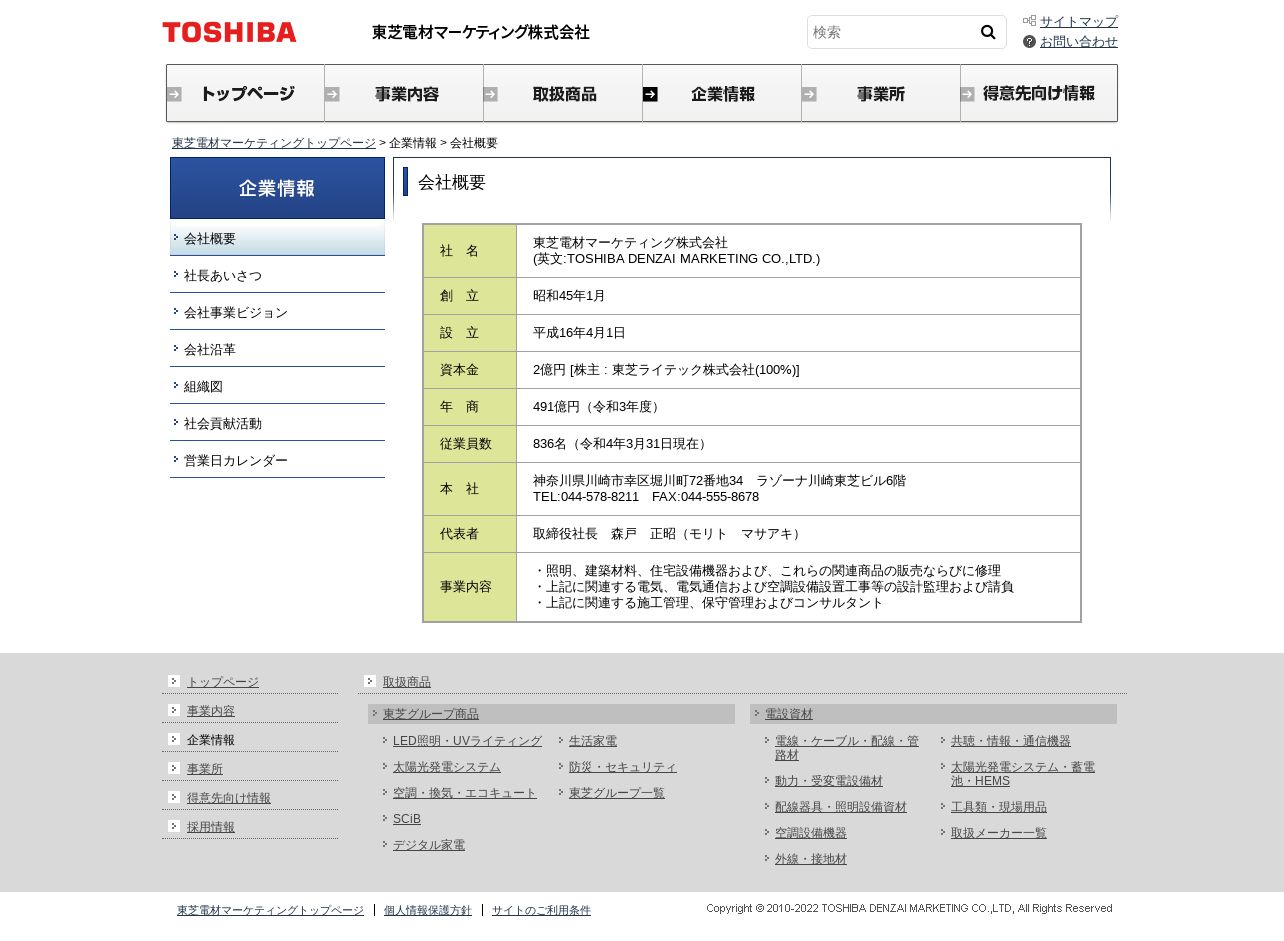
Task: Click the 代表者 row label
Action: coord(470,534)
